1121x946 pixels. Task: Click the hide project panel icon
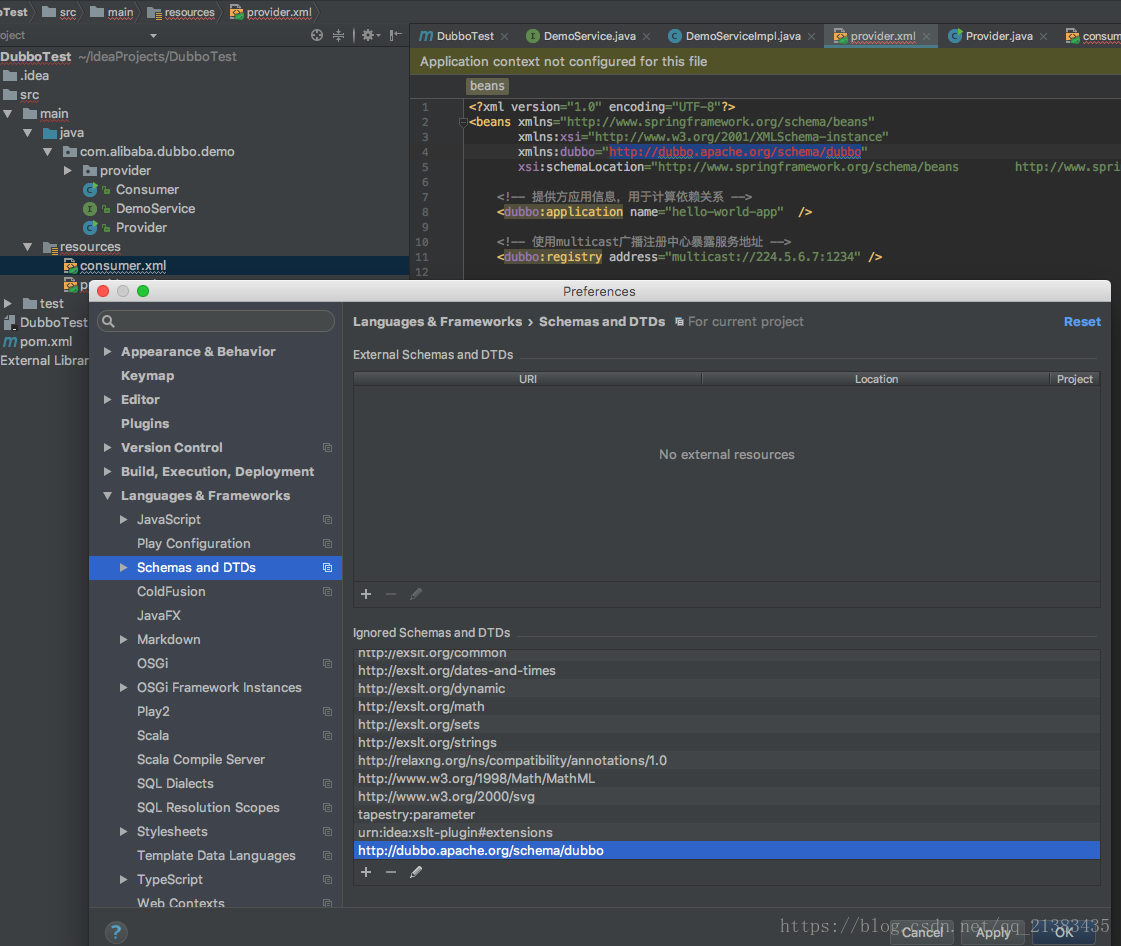point(395,35)
